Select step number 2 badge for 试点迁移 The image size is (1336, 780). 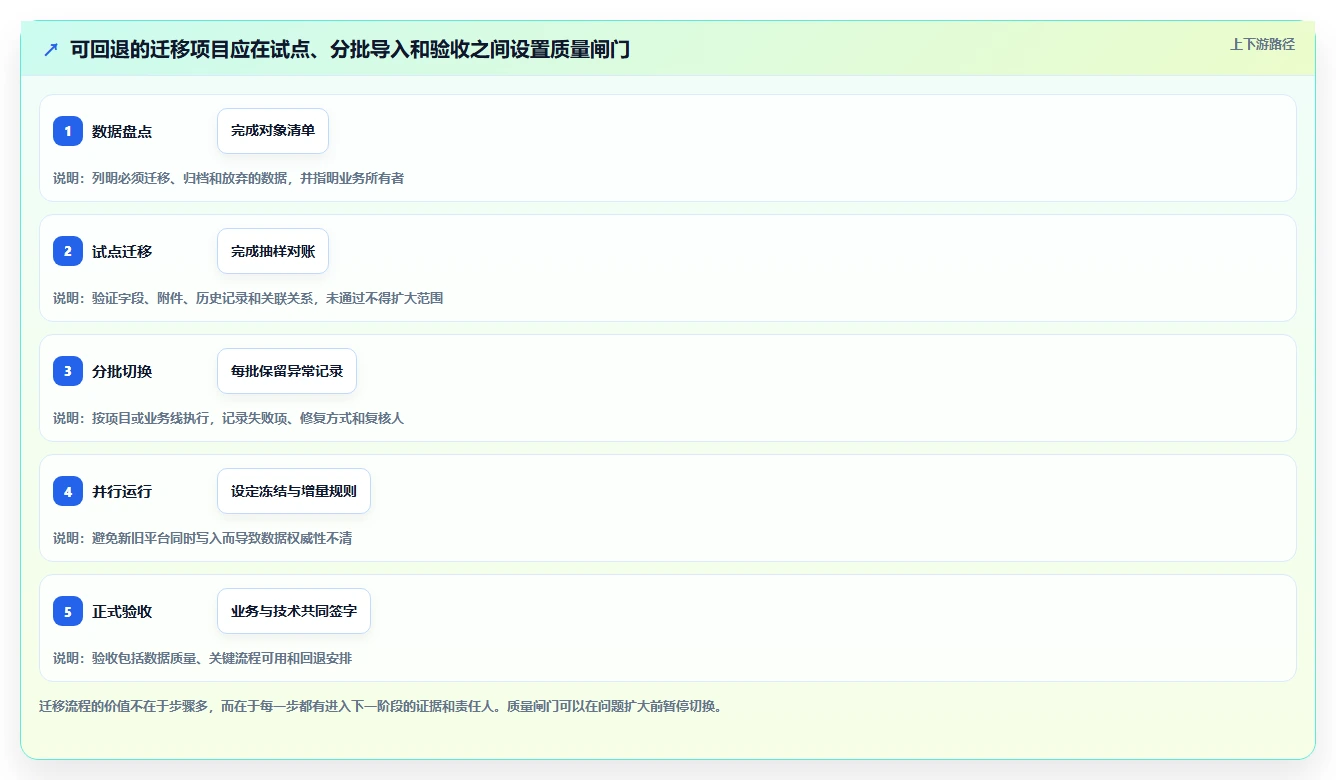click(68, 251)
